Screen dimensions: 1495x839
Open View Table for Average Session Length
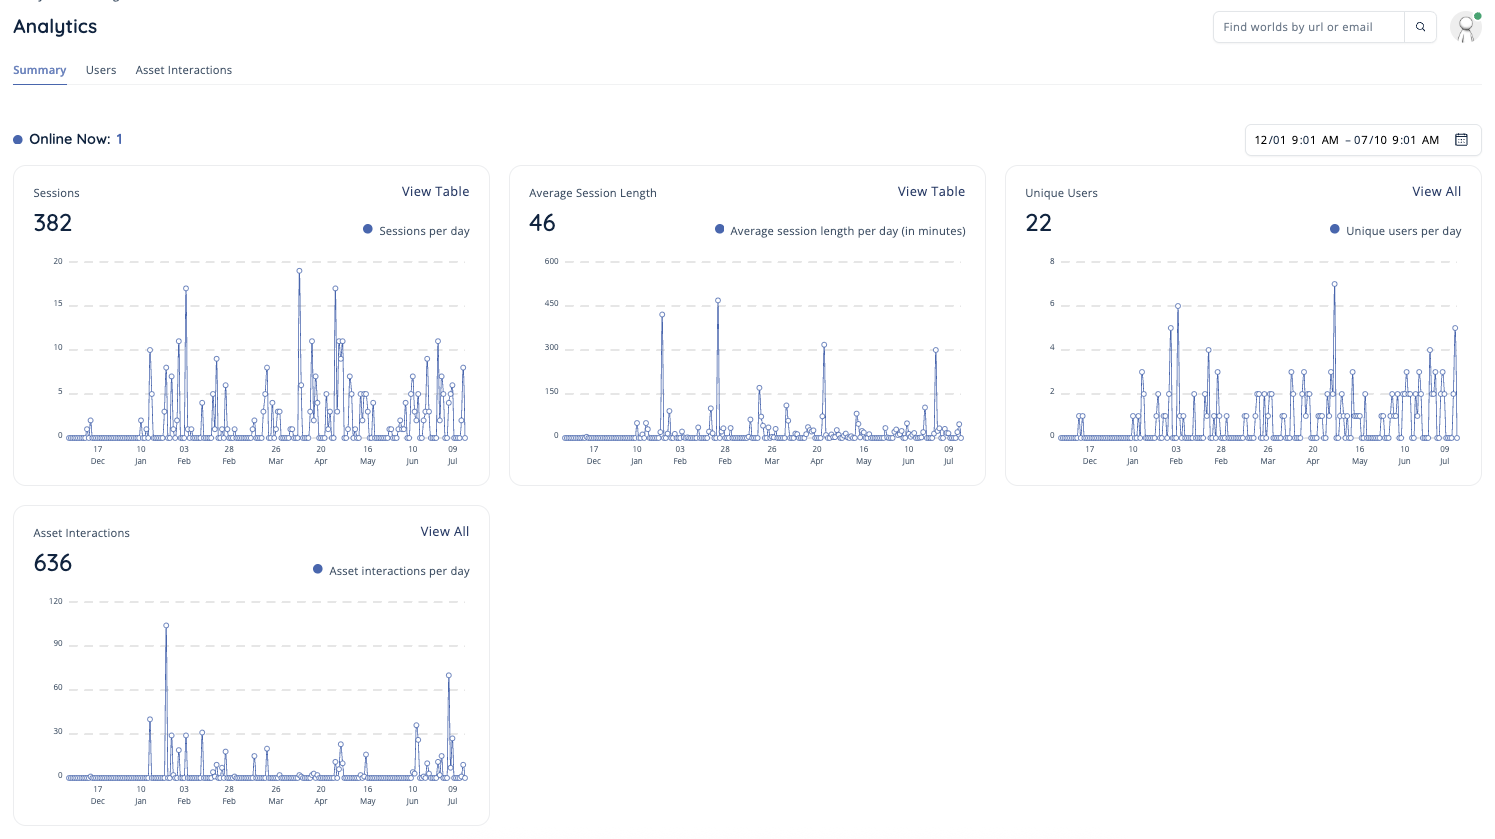click(x=931, y=191)
